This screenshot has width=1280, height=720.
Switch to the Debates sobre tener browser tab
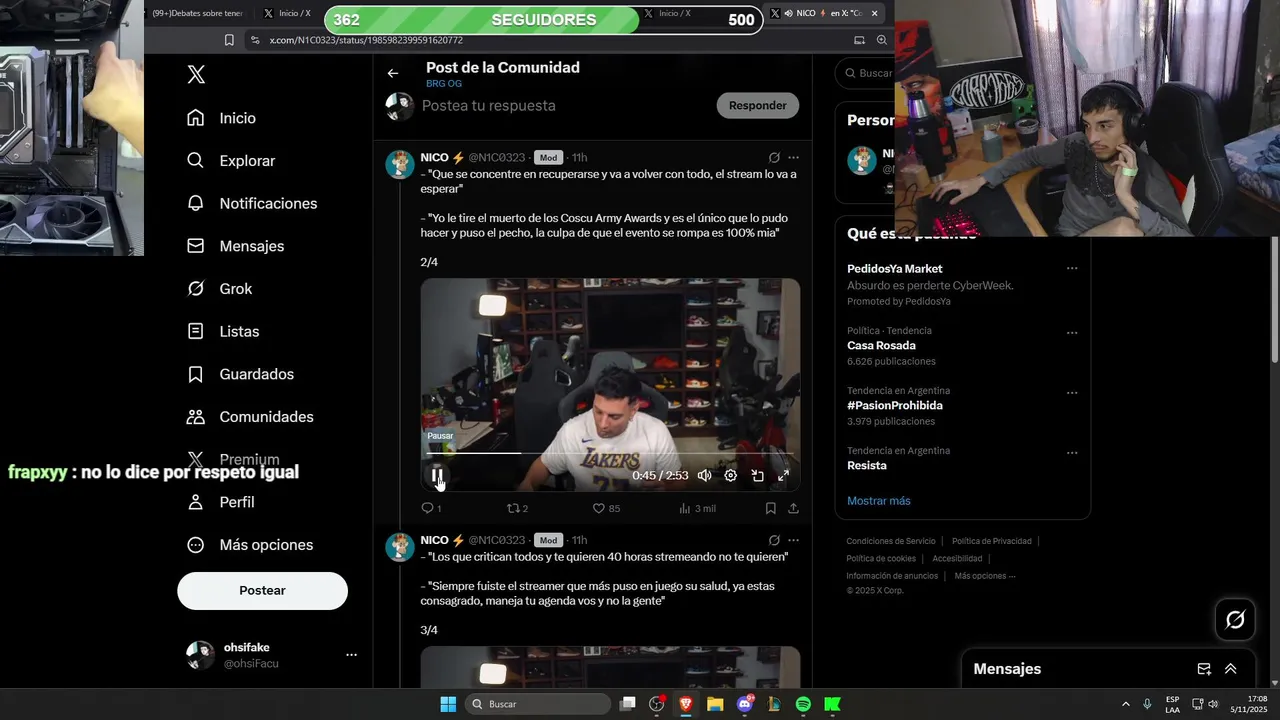(x=197, y=13)
